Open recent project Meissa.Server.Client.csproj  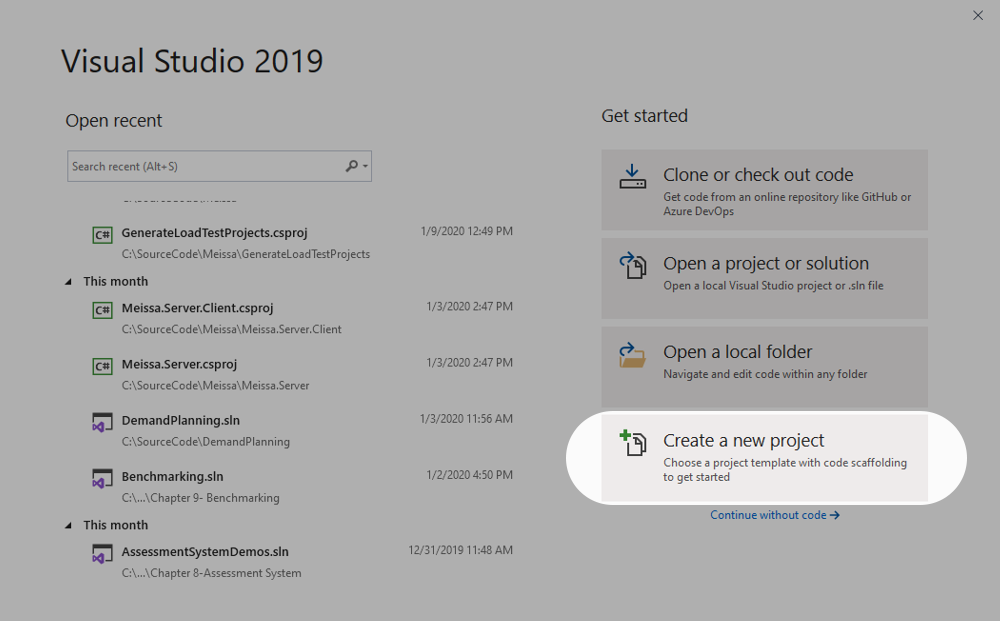(x=197, y=308)
